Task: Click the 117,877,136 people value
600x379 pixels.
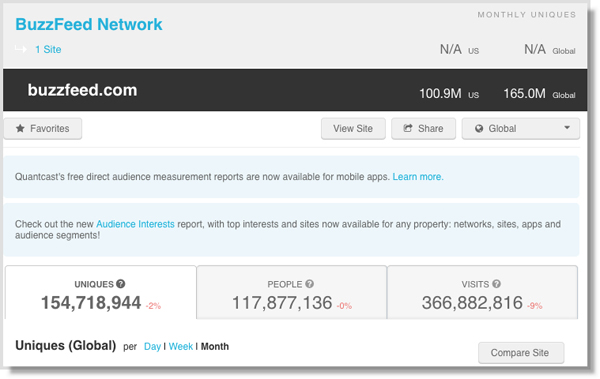Action: coord(282,303)
